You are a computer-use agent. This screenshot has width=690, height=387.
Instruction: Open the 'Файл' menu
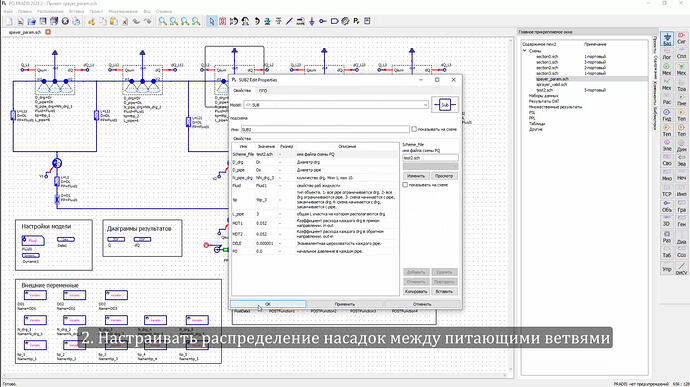8,11
